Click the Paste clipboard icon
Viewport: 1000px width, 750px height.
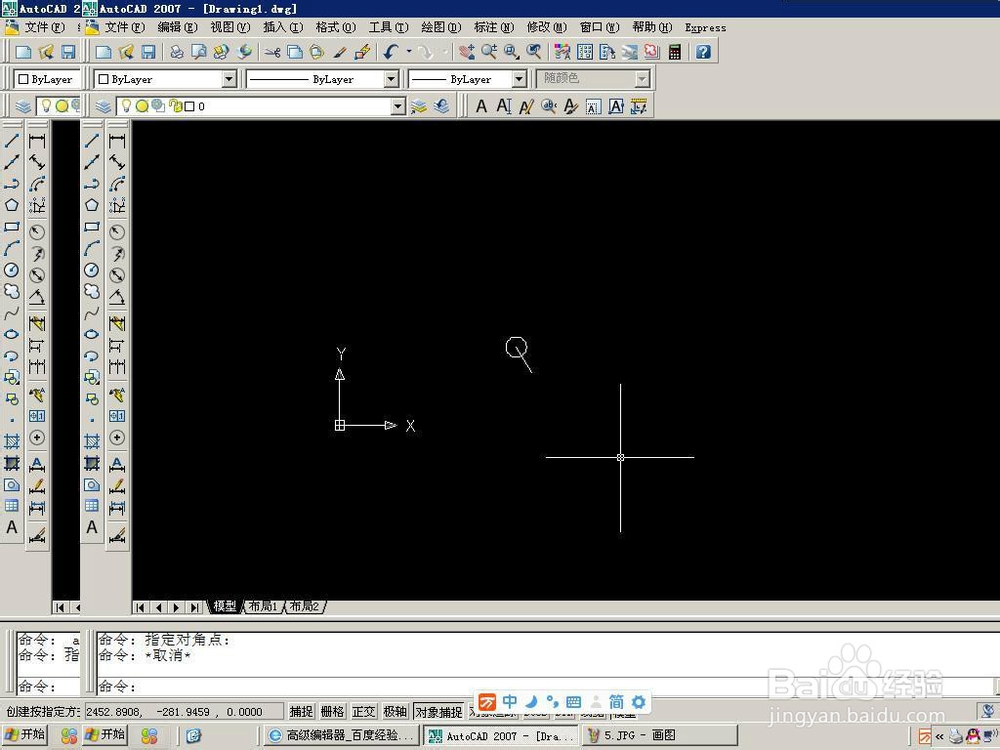pyautogui.click(x=316, y=52)
